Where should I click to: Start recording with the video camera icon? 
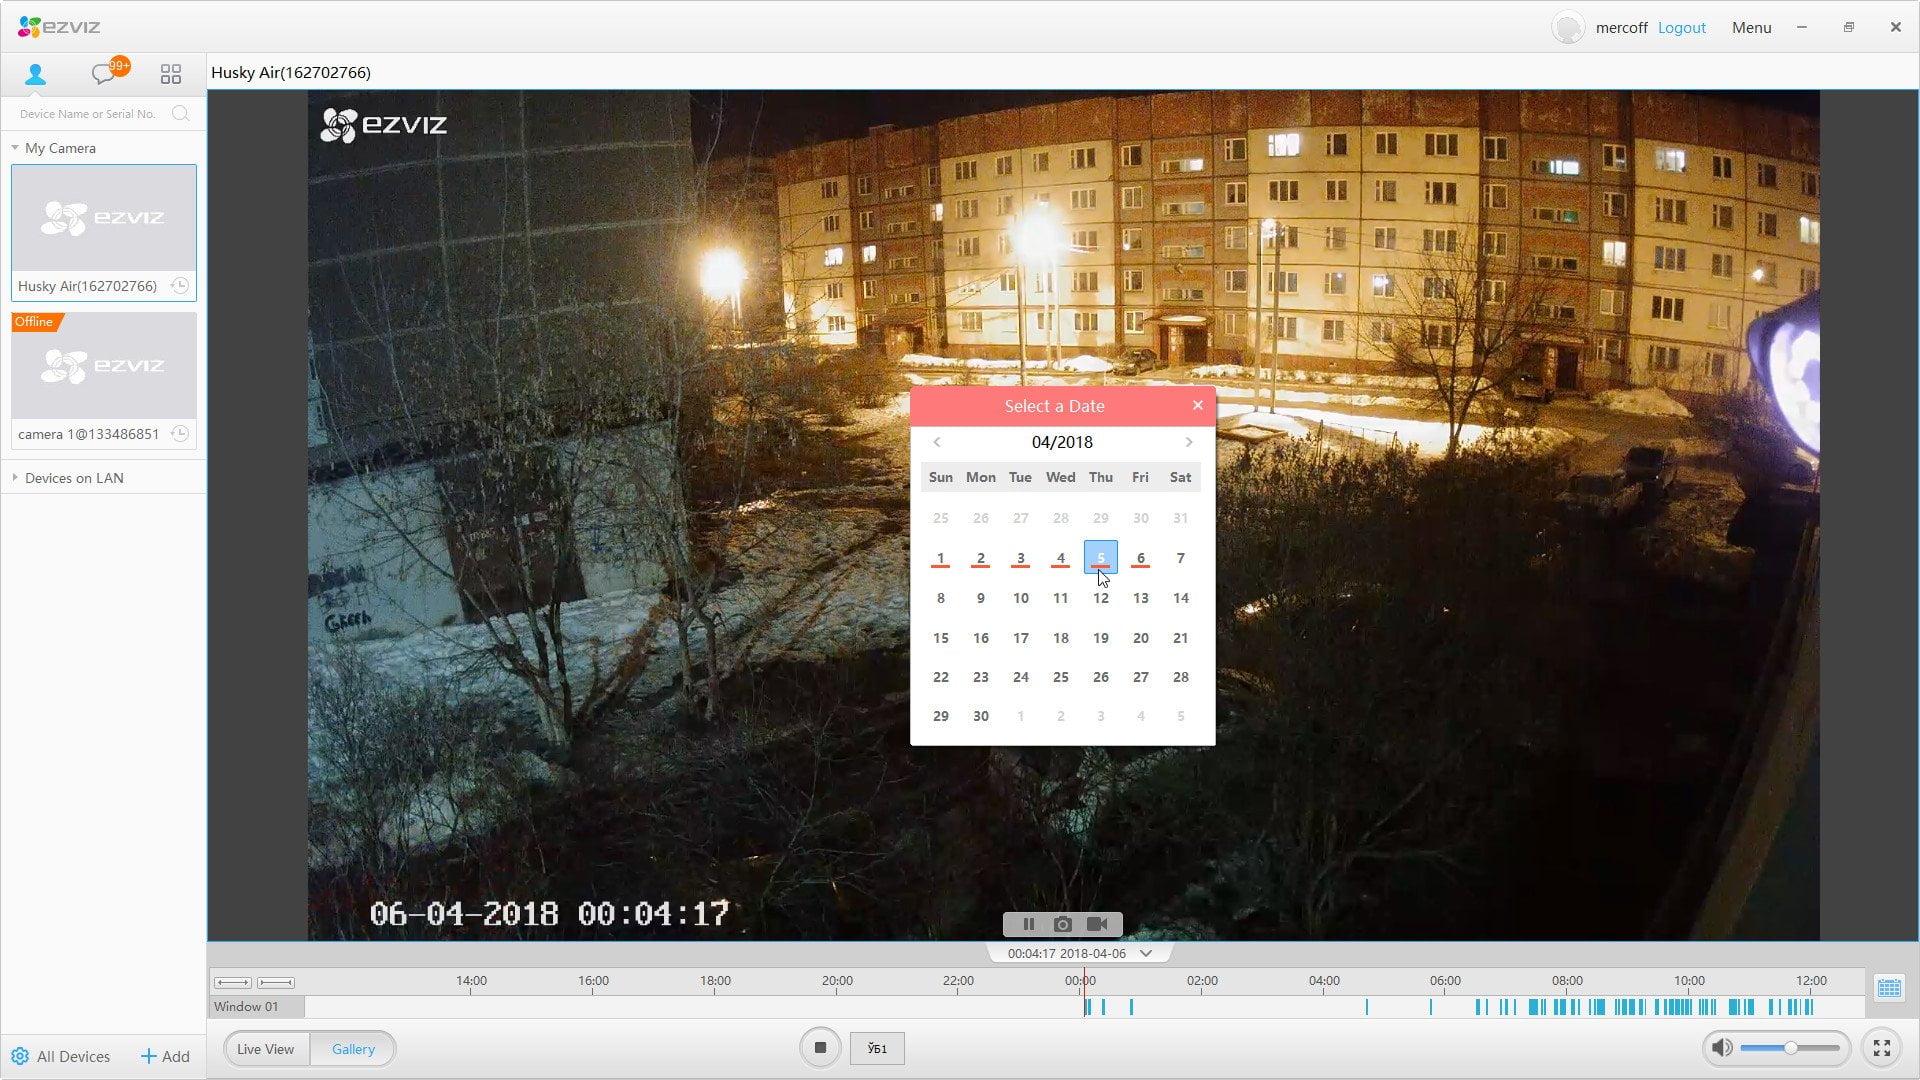[x=1097, y=924]
